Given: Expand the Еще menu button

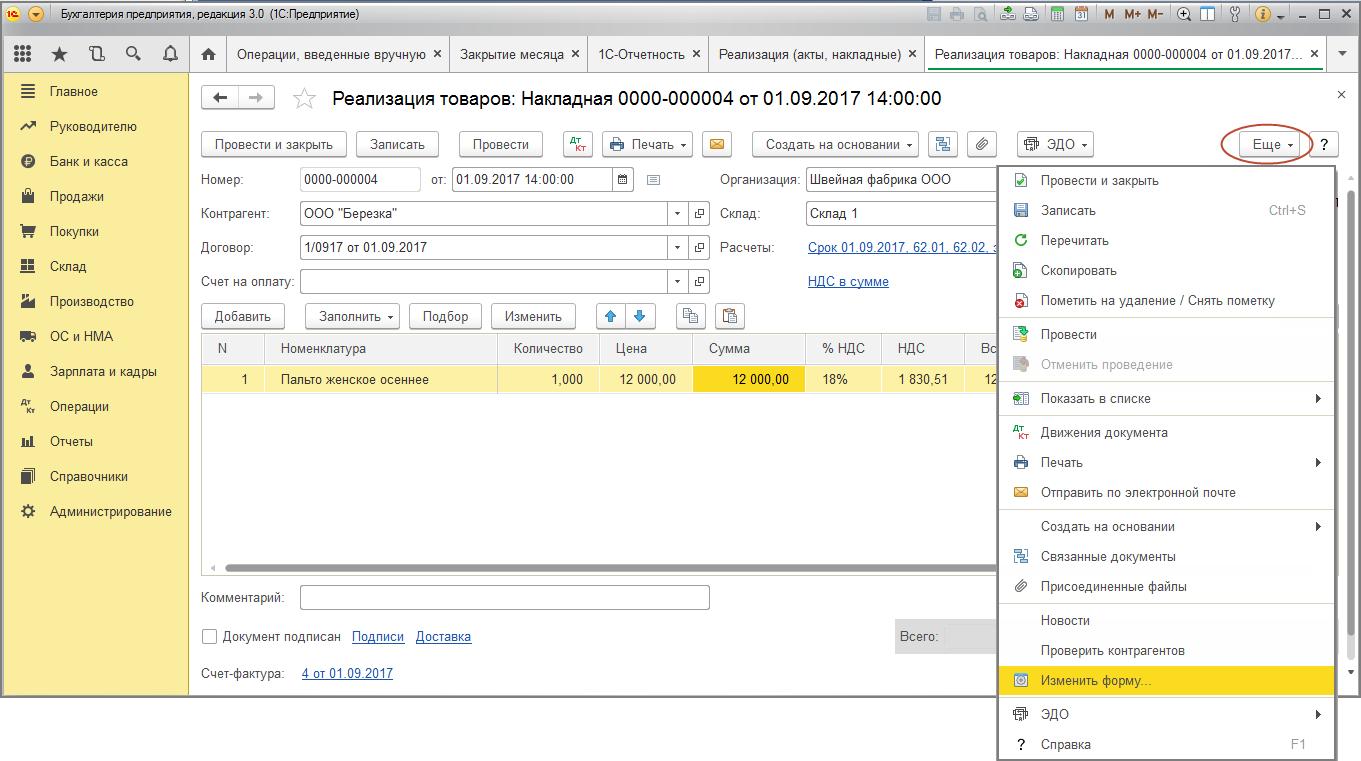Looking at the screenshot, I should tap(1272, 145).
